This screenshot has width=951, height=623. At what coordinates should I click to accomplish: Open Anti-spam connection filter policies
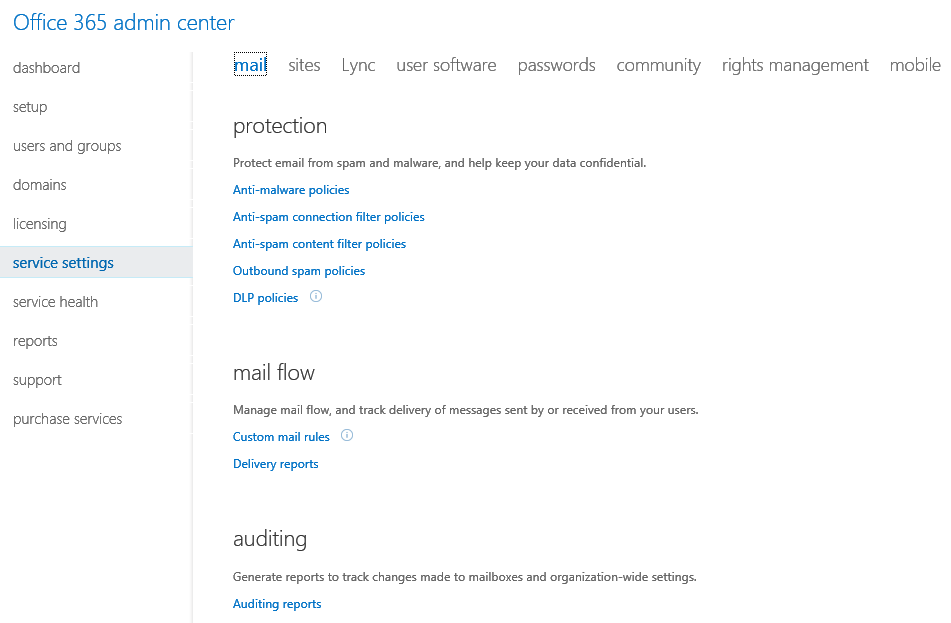click(328, 217)
